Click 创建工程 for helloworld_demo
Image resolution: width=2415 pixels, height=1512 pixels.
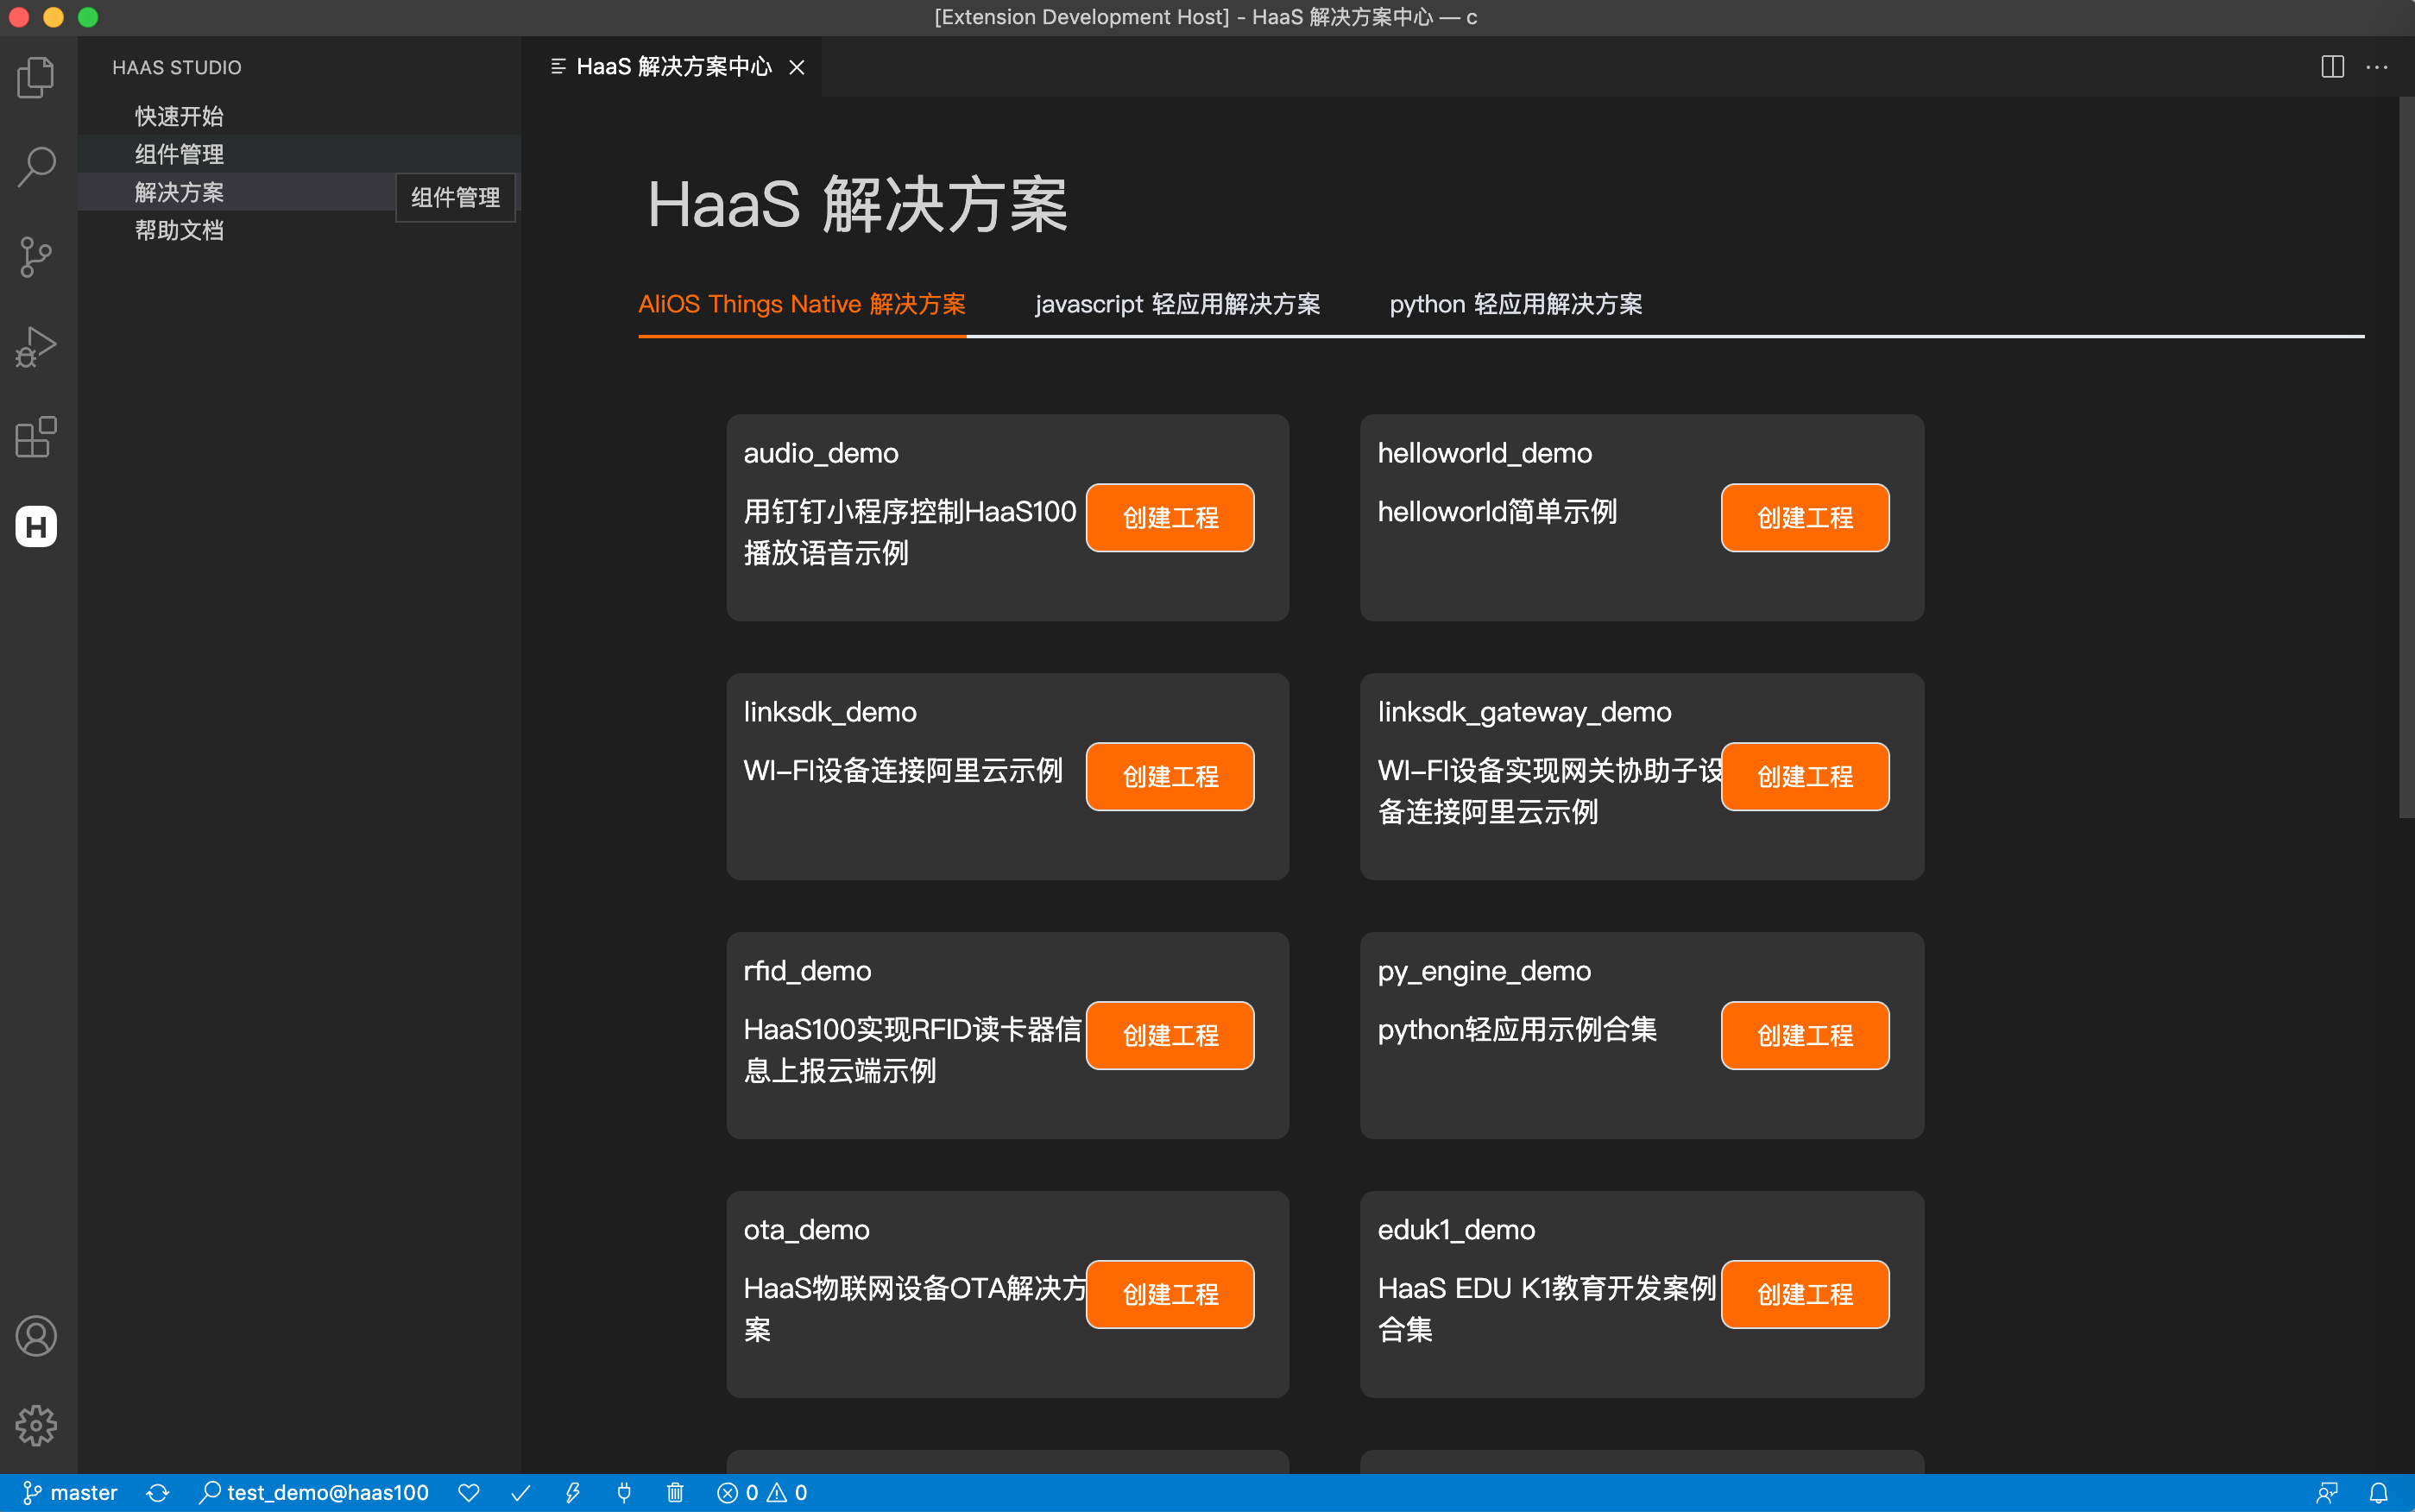point(1804,518)
